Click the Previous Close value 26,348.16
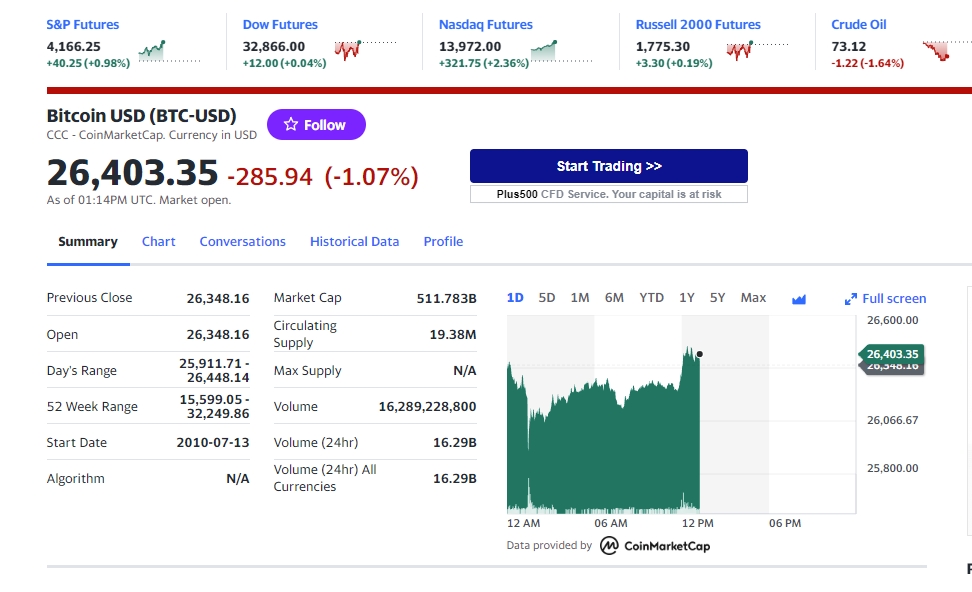The image size is (972, 592). [x=218, y=298]
